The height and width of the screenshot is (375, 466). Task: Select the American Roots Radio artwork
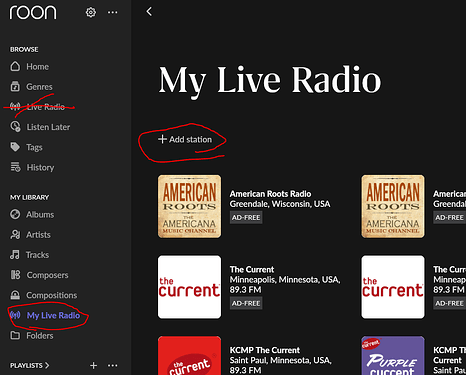point(189,206)
